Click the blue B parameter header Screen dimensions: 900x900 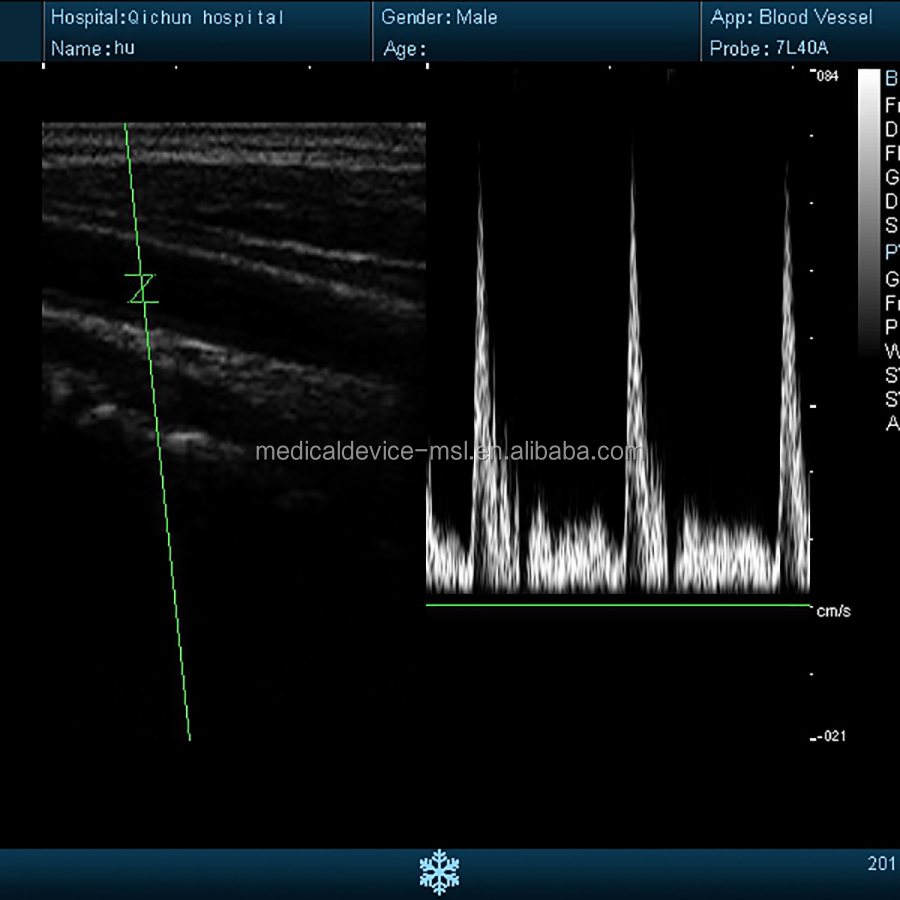[891, 79]
